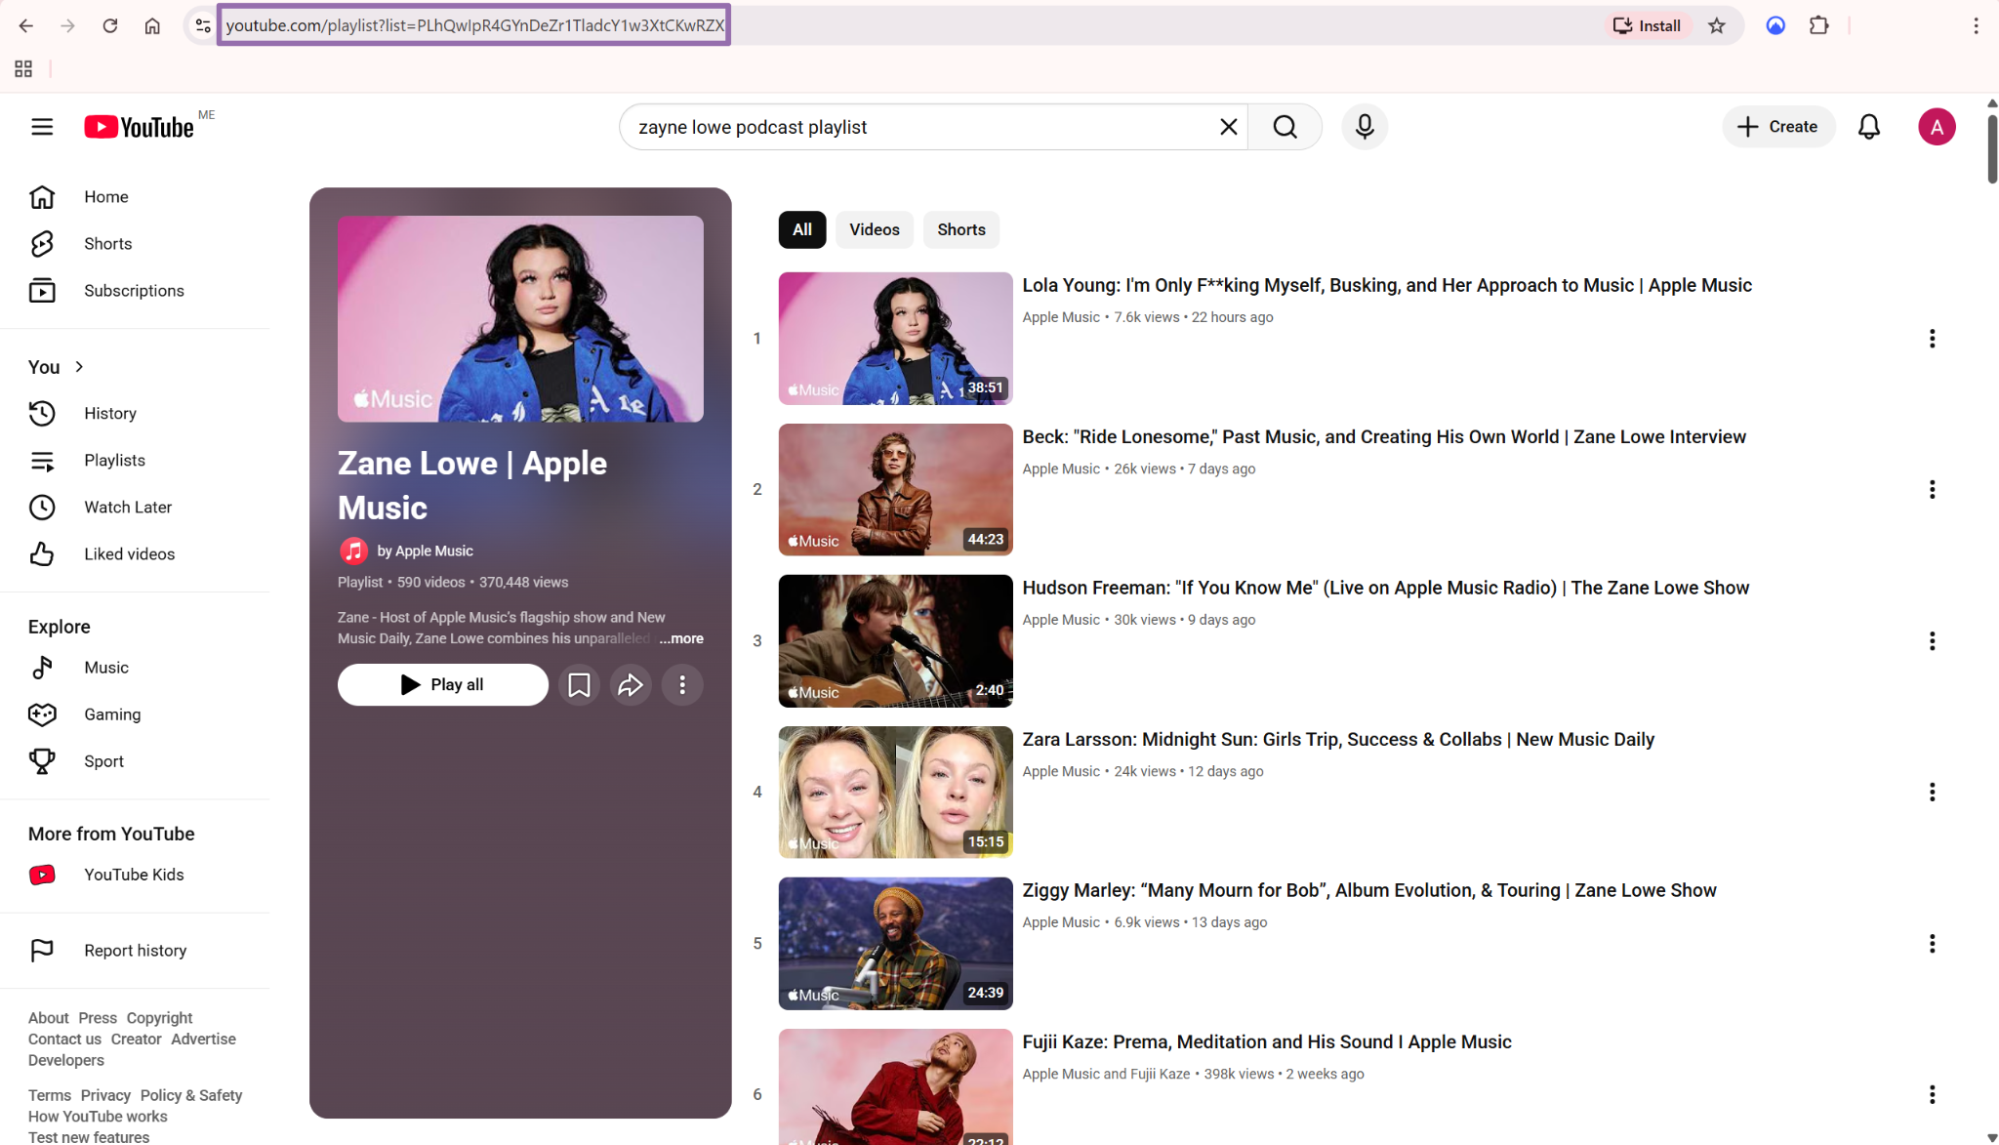The width and height of the screenshot is (1999, 1145).
Task: Open the Terms footer link
Action: pyautogui.click(x=49, y=1096)
